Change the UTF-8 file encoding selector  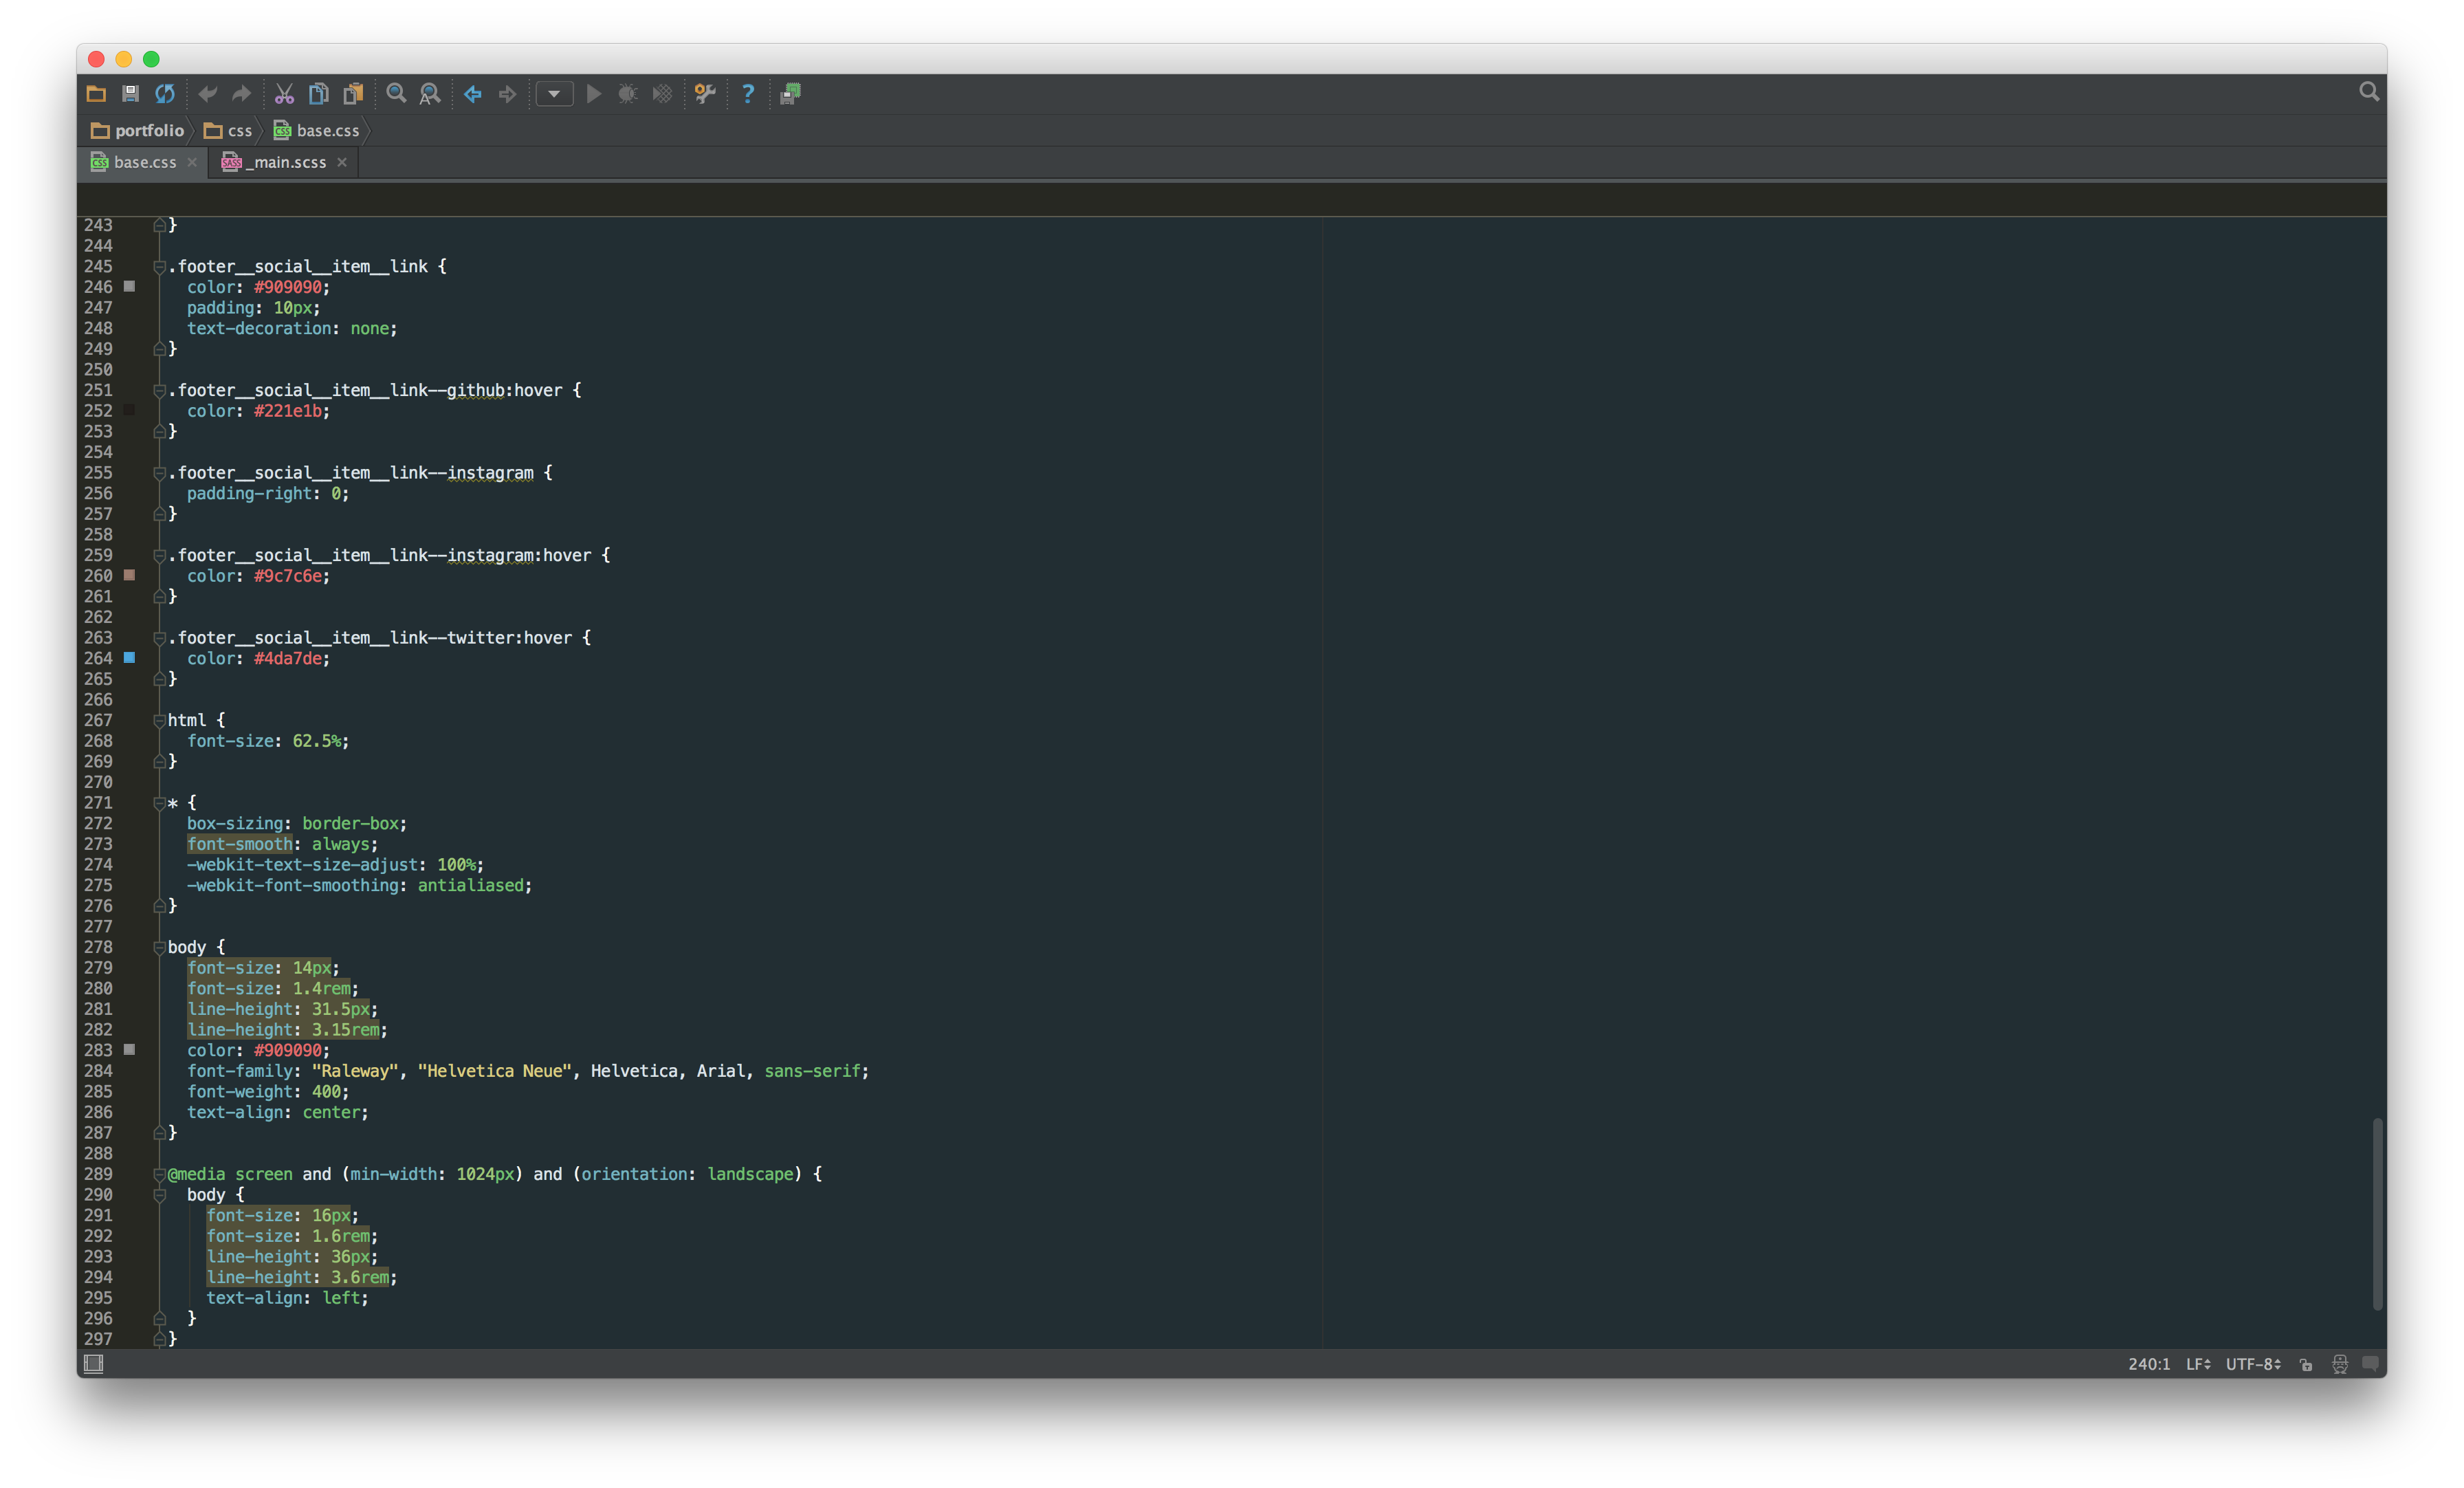coord(2253,1364)
